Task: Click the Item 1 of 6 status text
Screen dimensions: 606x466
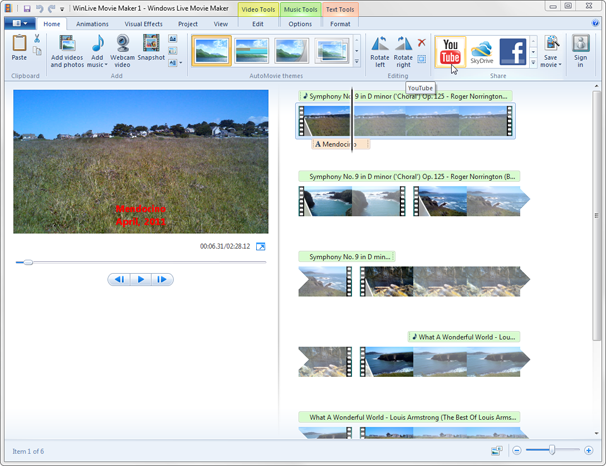Action: tap(28, 451)
